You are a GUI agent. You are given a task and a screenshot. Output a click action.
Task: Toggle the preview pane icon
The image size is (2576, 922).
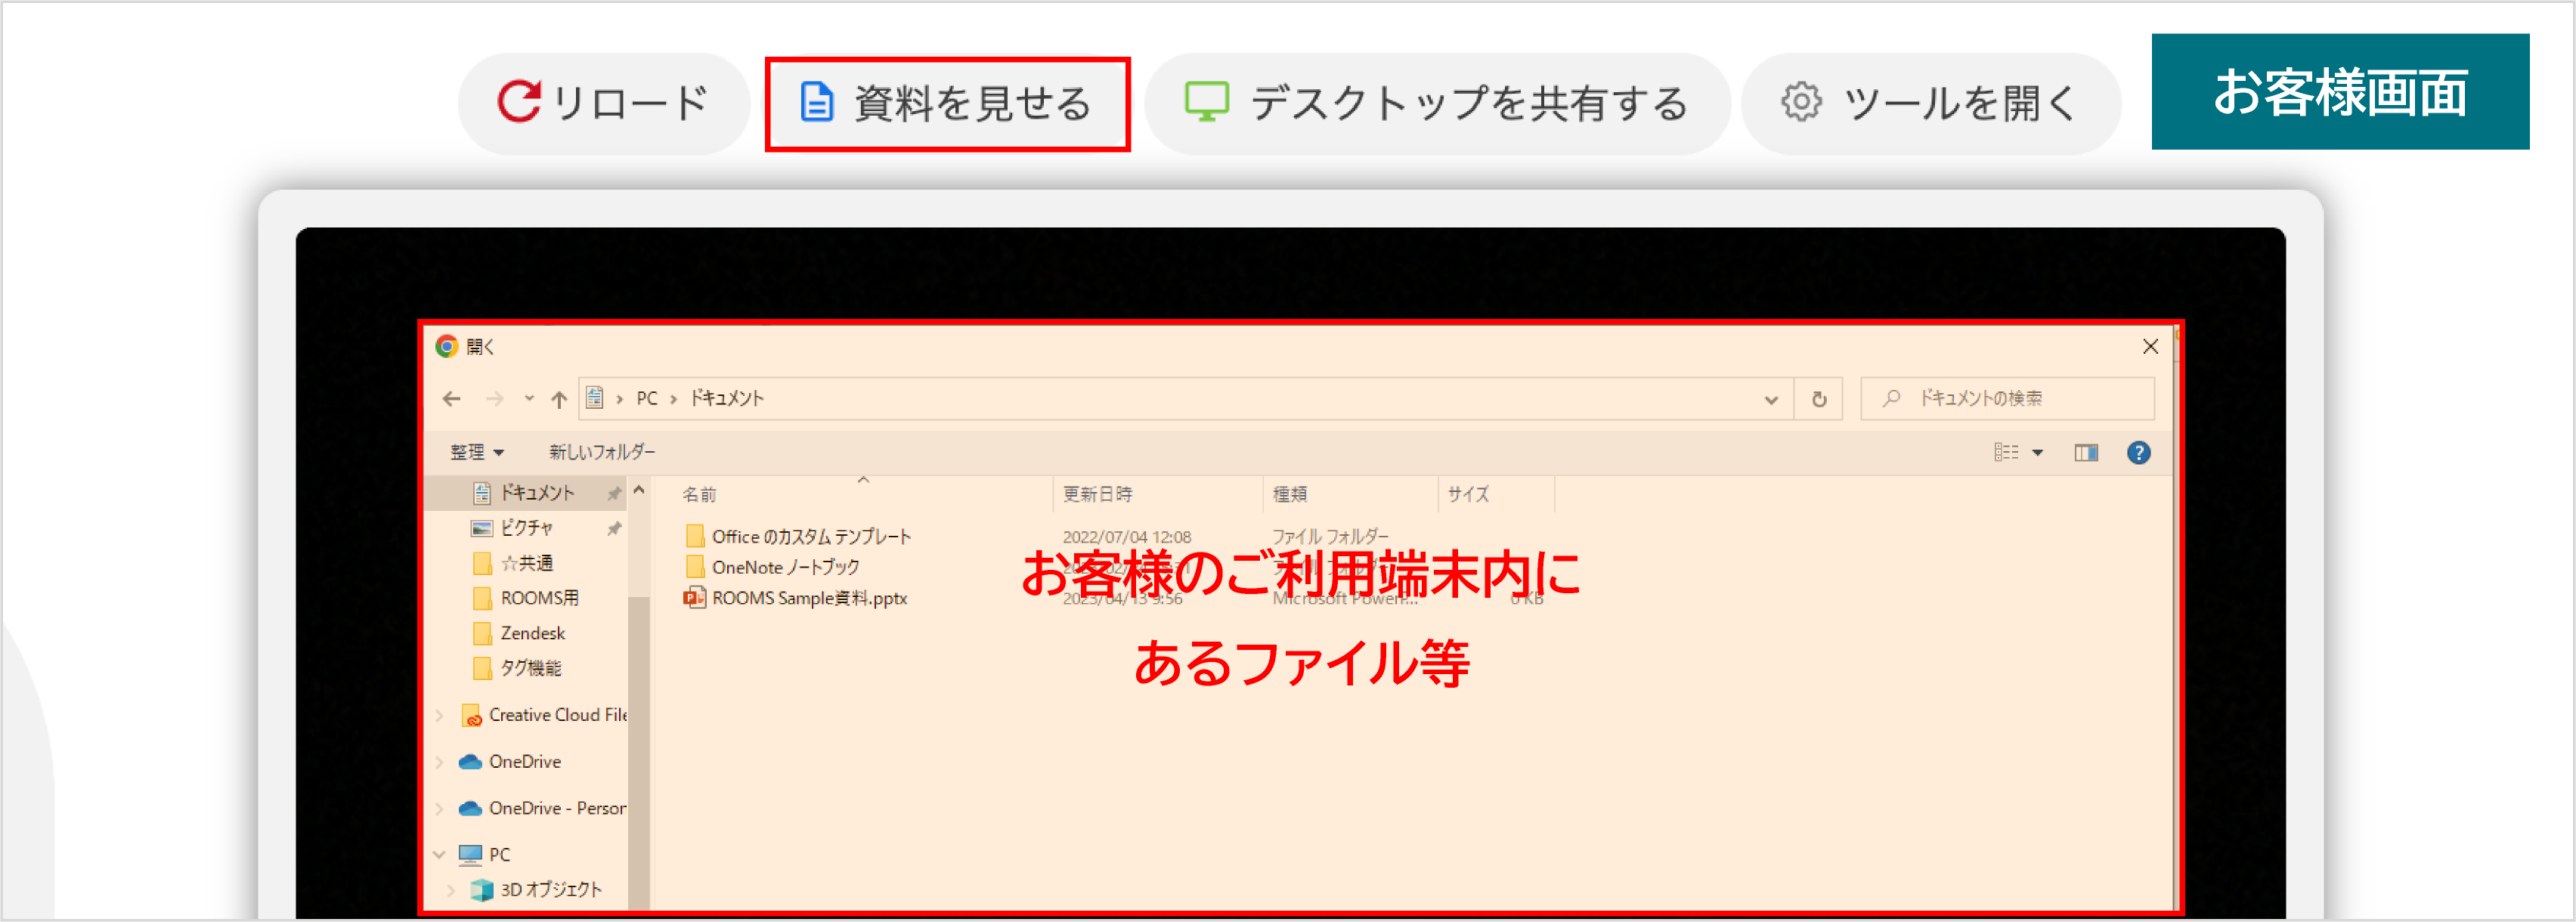pos(2086,452)
